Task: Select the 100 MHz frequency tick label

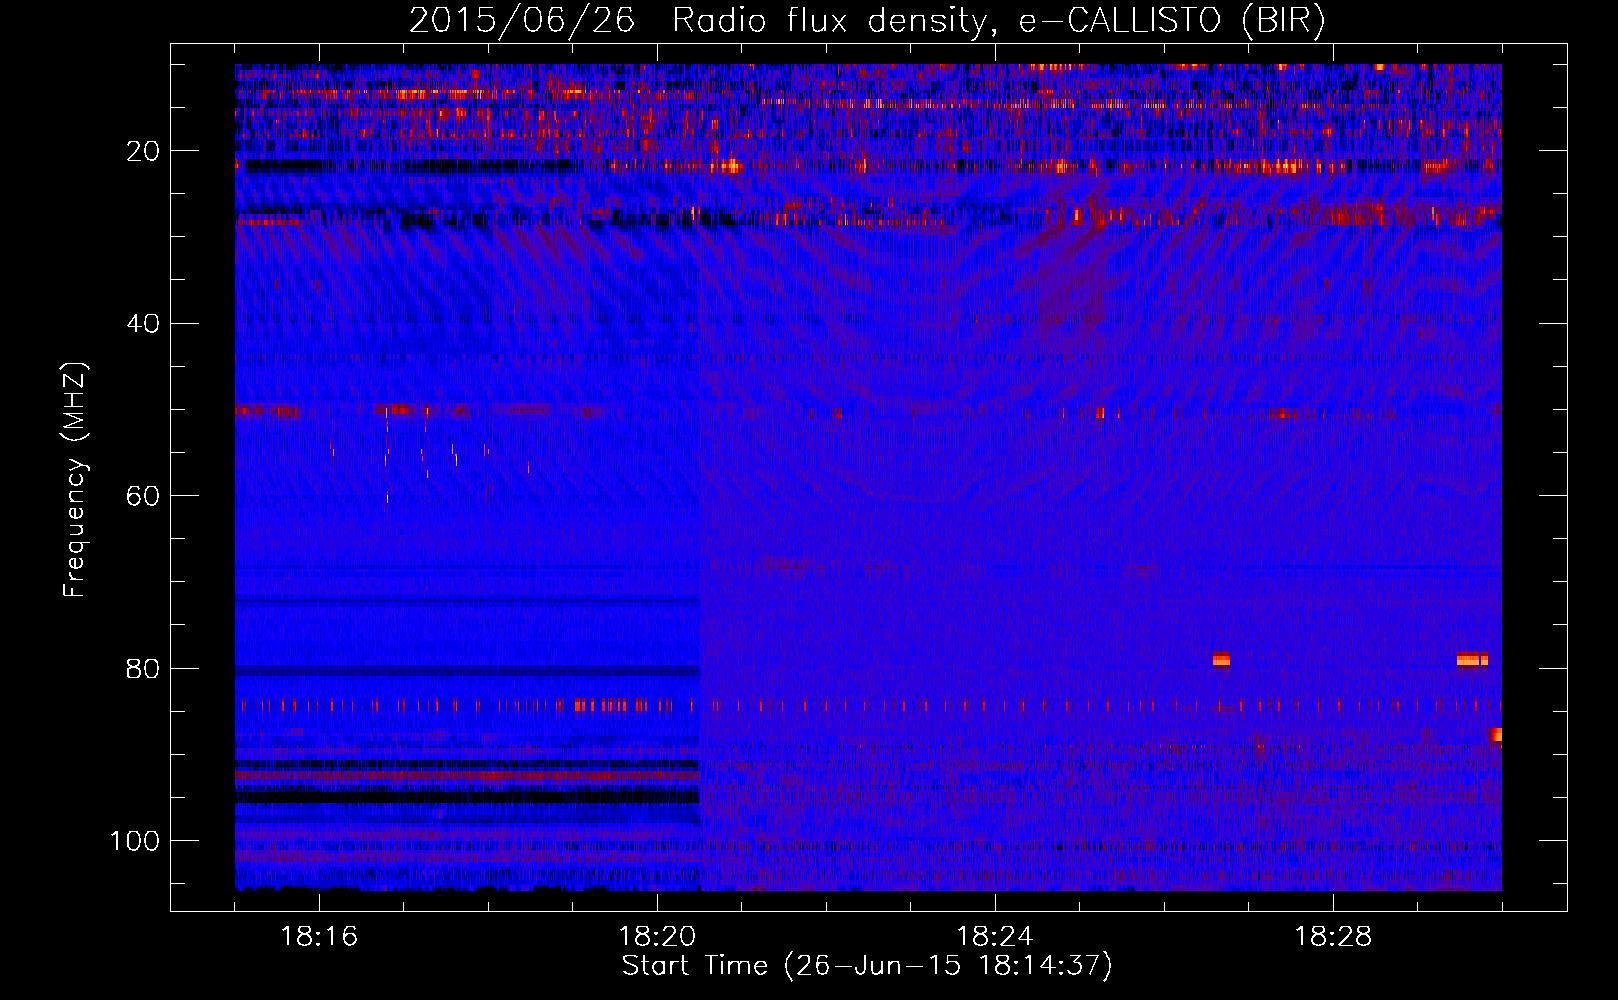Action: (135, 841)
